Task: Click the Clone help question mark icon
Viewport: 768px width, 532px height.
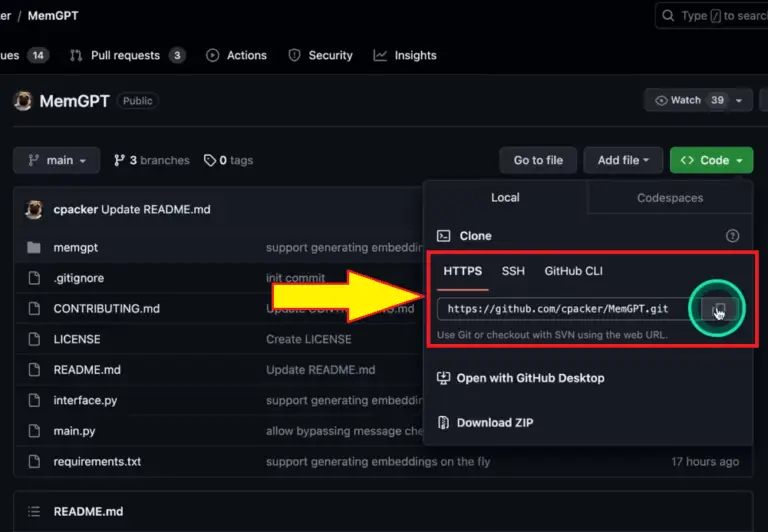Action: 732,236
